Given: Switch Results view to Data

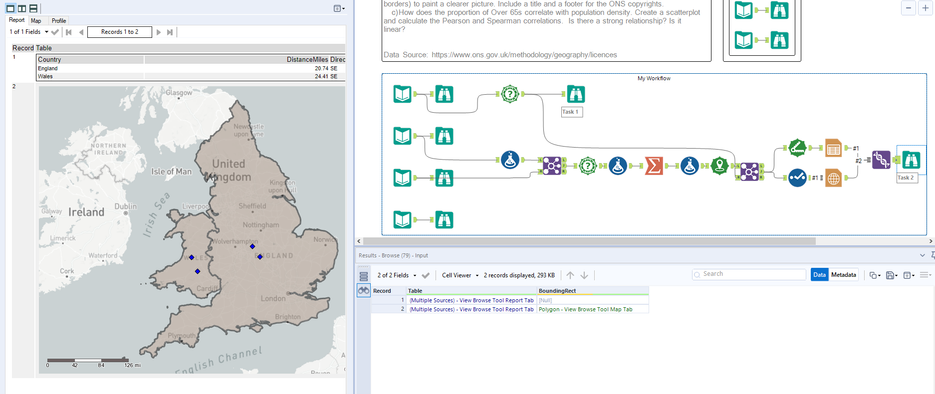Looking at the screenshot, I should pyautogui.click(x=819, y=275).
